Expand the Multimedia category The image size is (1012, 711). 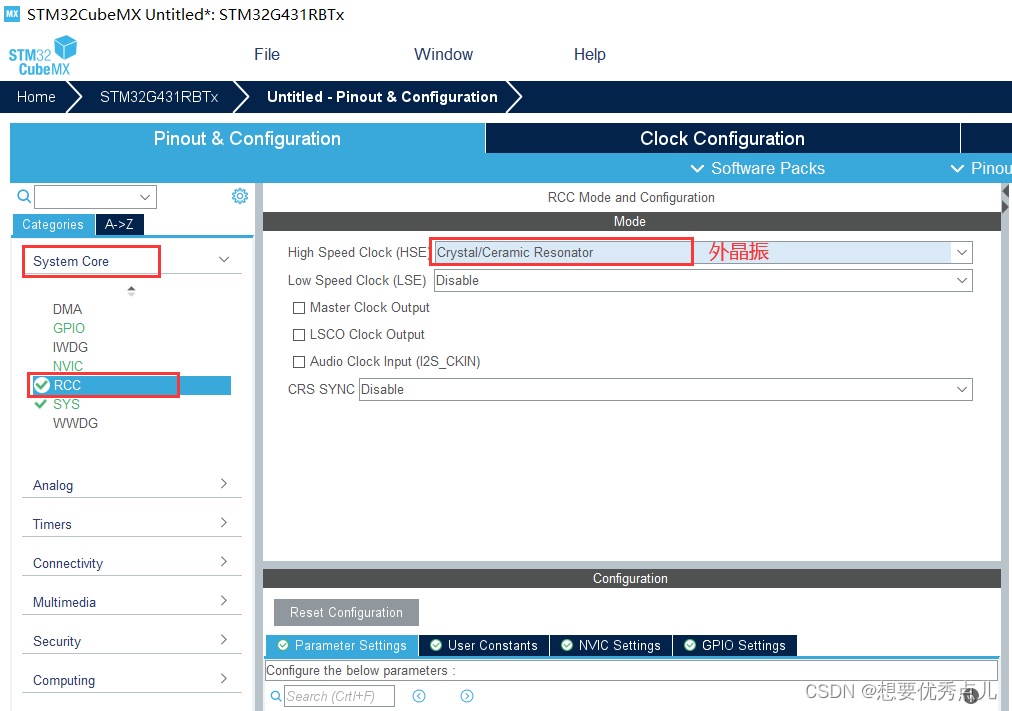[223, 601]
